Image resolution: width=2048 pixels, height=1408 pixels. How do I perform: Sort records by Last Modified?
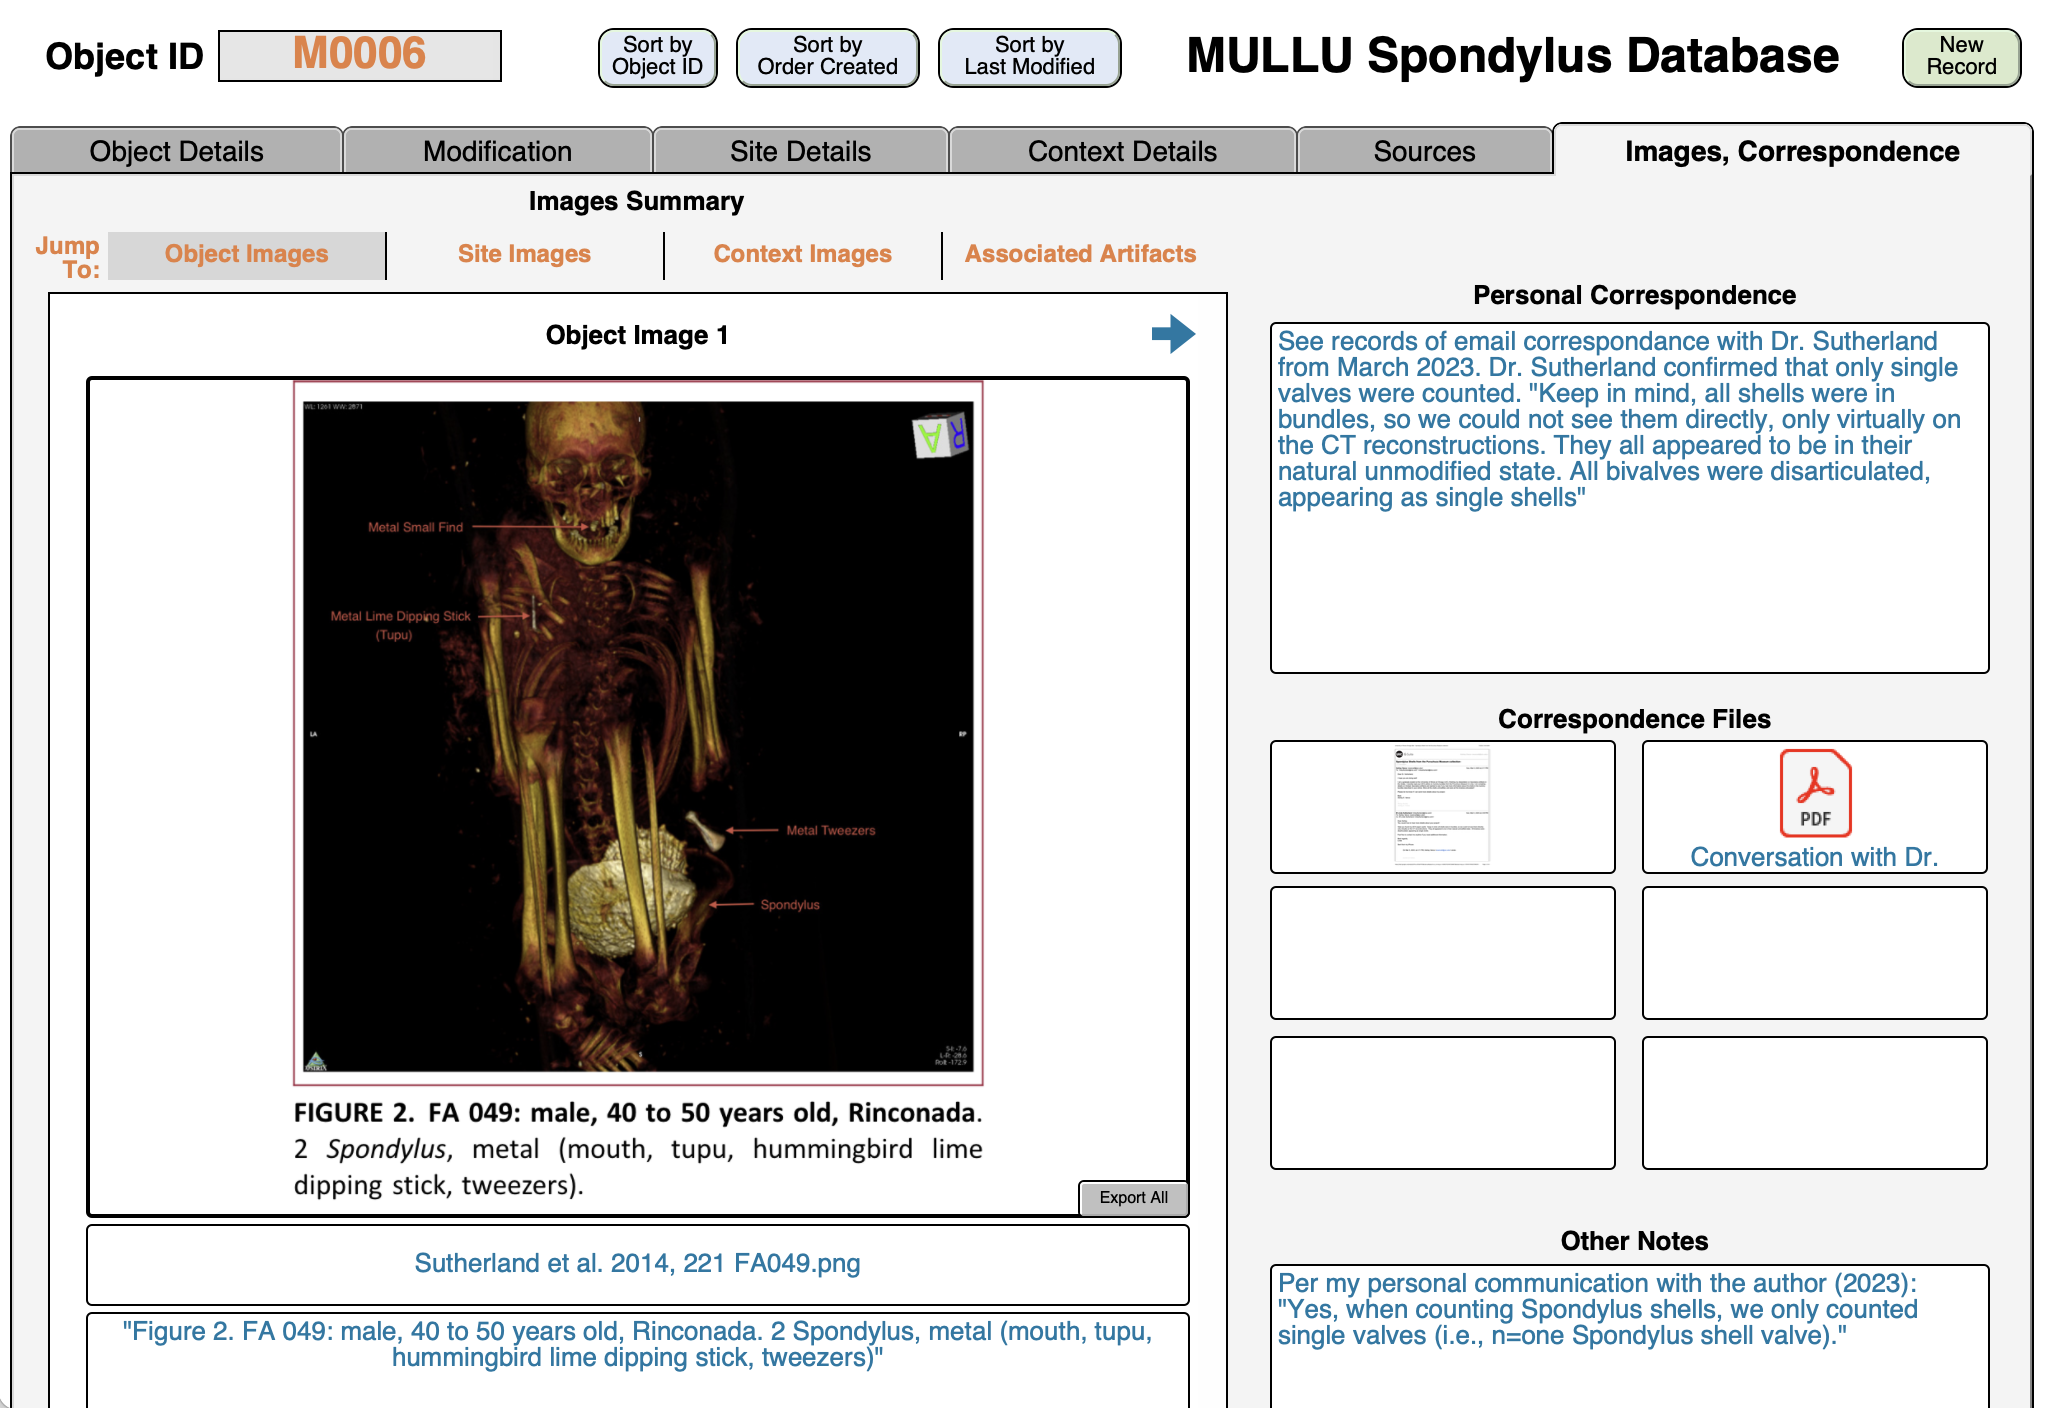tap(1029, 57)
